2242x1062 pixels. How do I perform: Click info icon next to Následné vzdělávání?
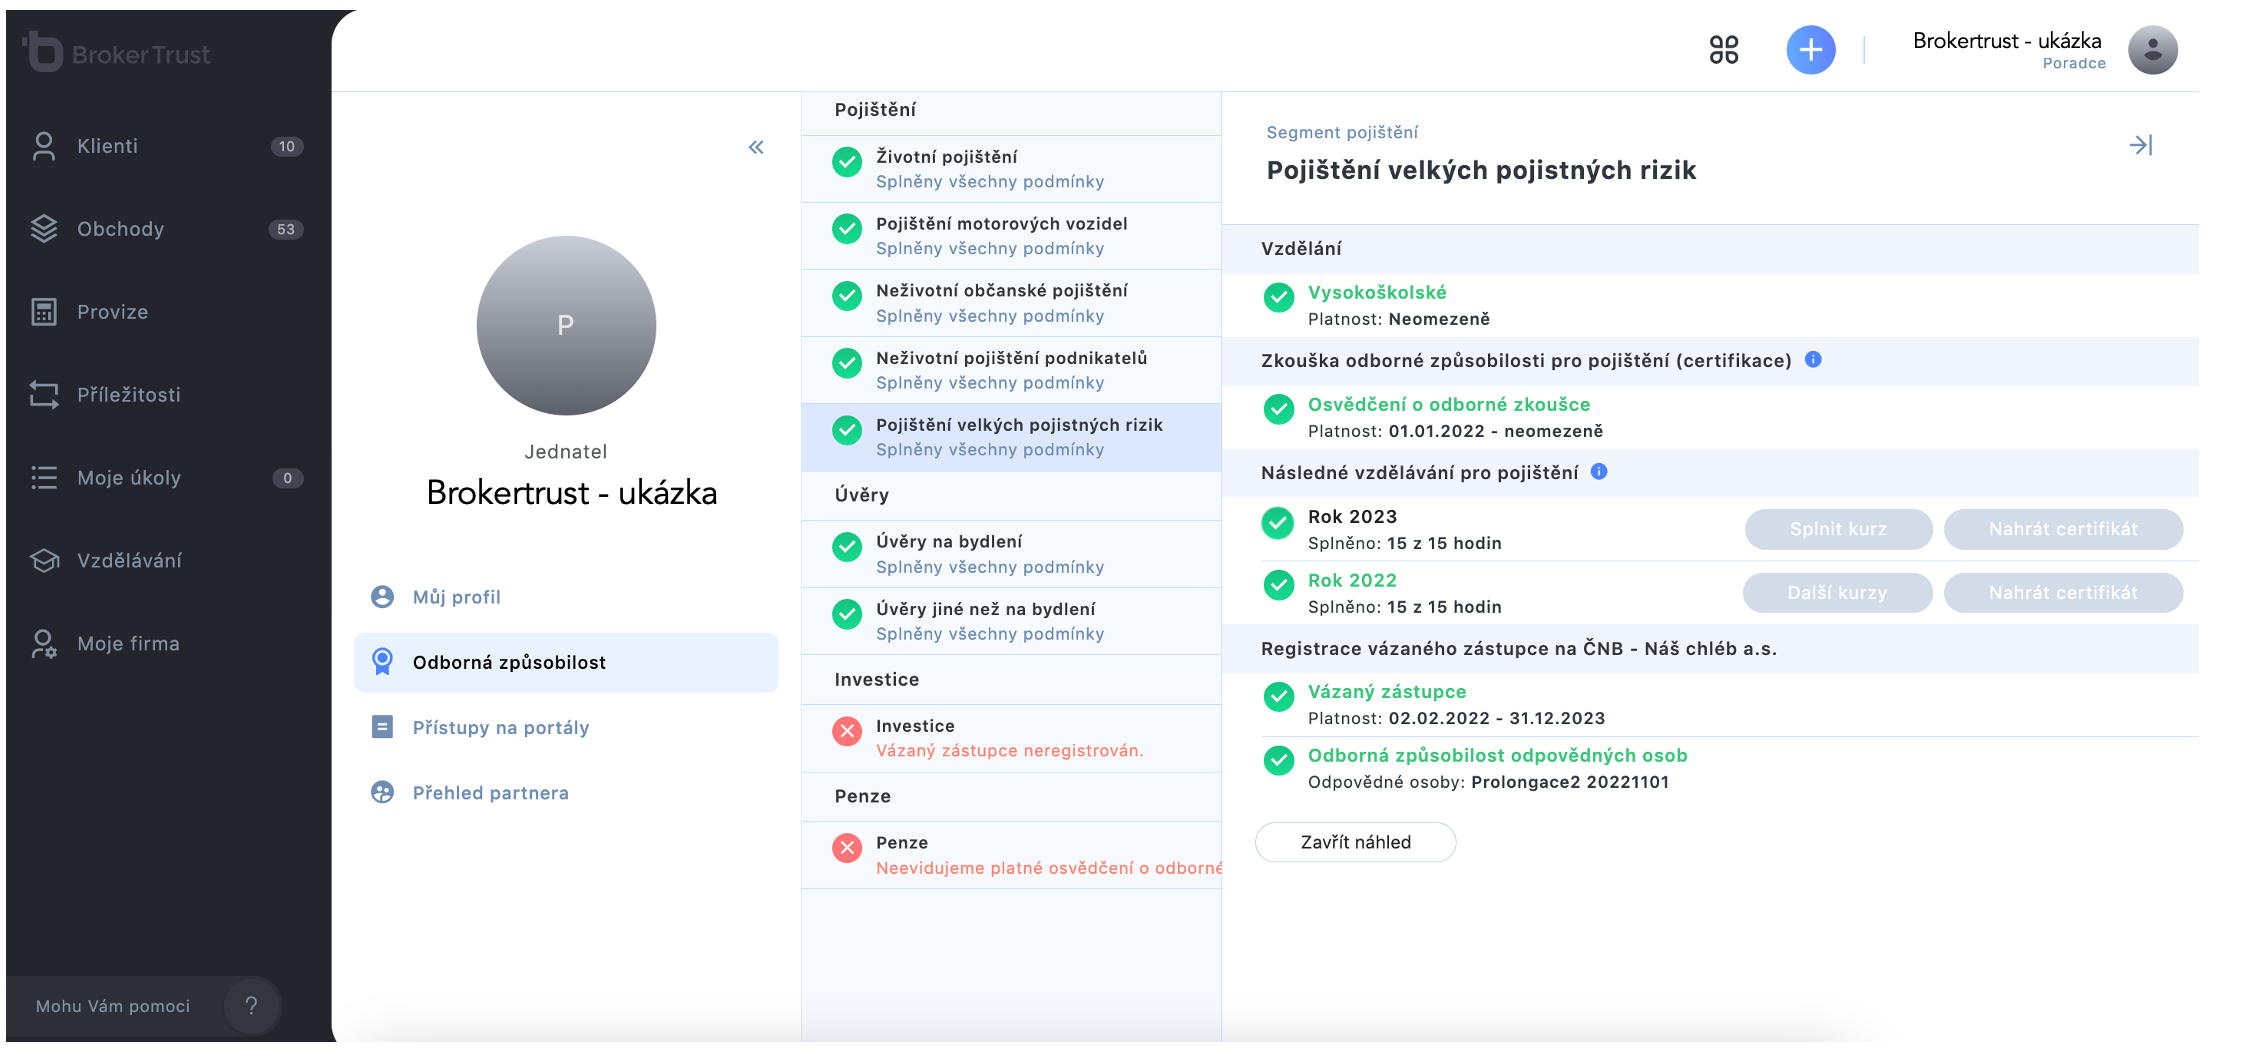(1599, 472)
